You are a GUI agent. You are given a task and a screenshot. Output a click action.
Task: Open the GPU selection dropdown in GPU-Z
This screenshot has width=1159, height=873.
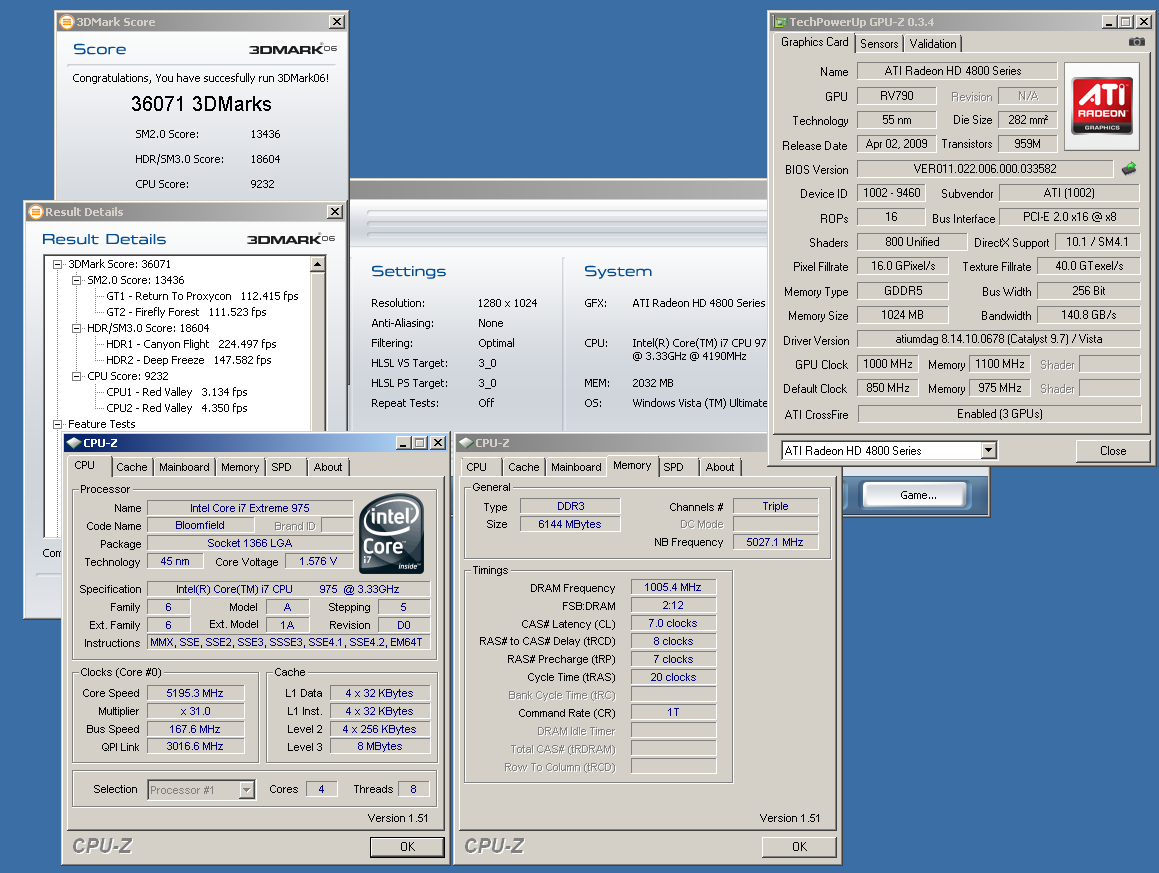988,450
